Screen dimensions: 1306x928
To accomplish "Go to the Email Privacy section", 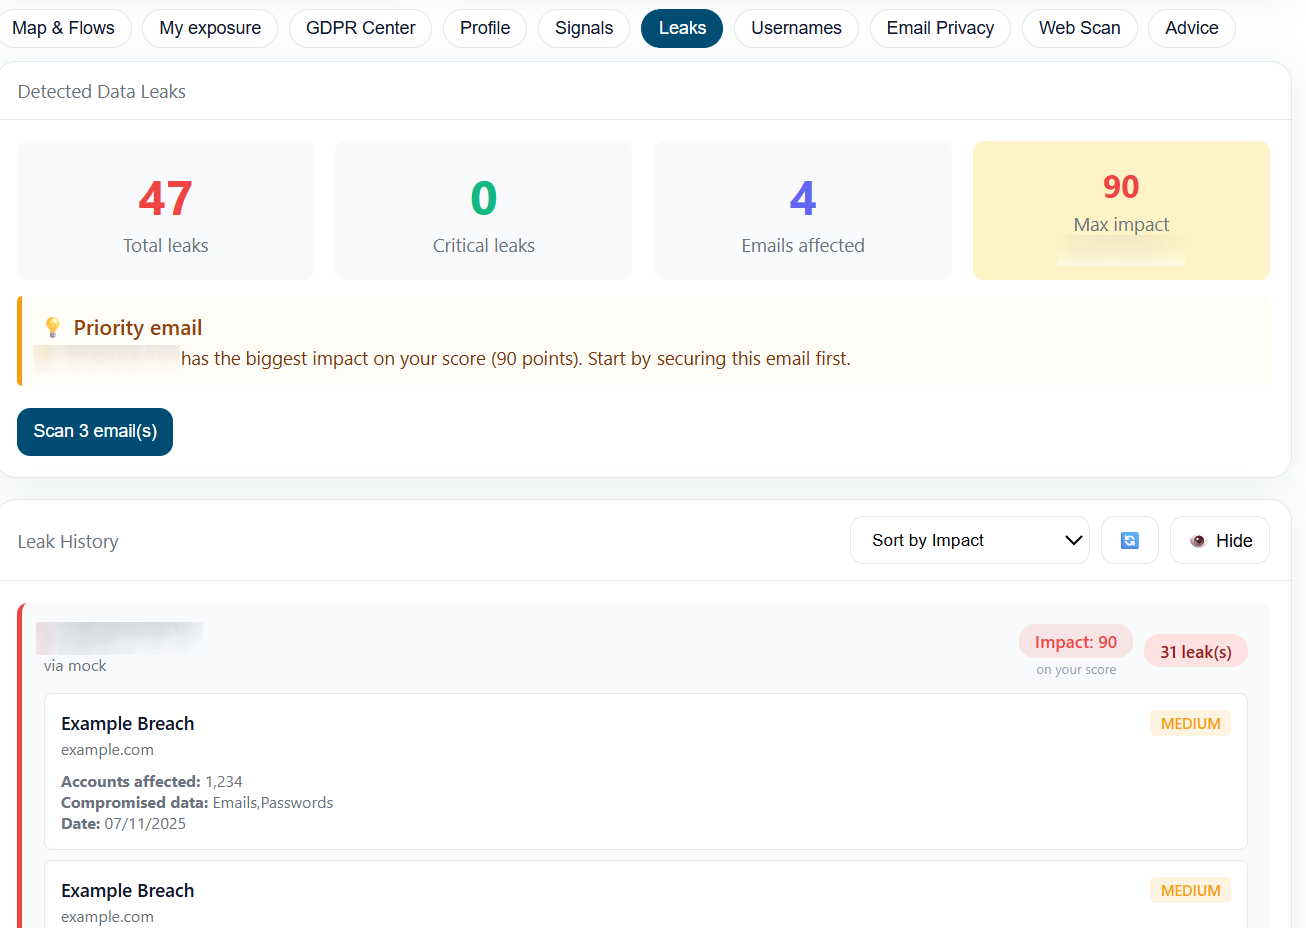I will coord(940,28).
